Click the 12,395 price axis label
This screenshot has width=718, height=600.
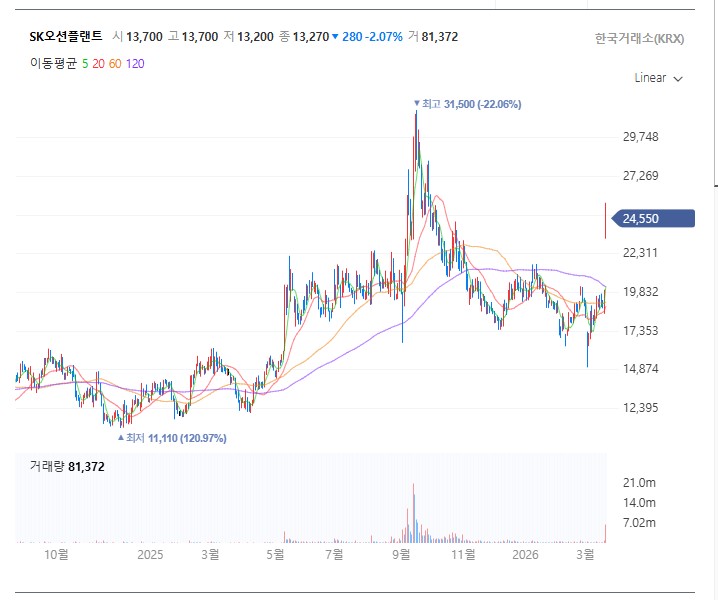[640, 408]
